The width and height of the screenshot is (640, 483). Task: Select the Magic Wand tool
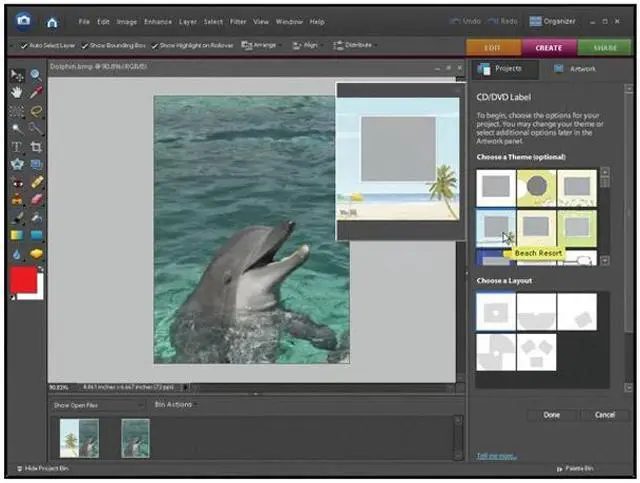coord(17,129)
